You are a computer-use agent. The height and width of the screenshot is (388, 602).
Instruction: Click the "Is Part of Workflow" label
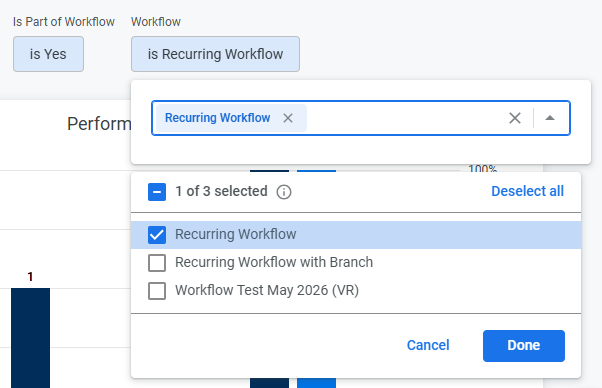click(64, 22)
